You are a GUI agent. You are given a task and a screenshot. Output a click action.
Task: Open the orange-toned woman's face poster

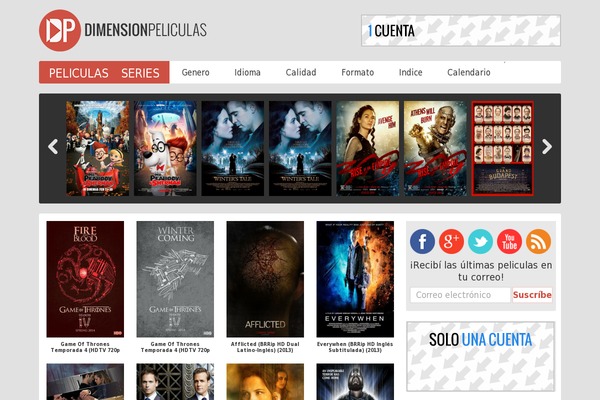(x=265, y=382)
